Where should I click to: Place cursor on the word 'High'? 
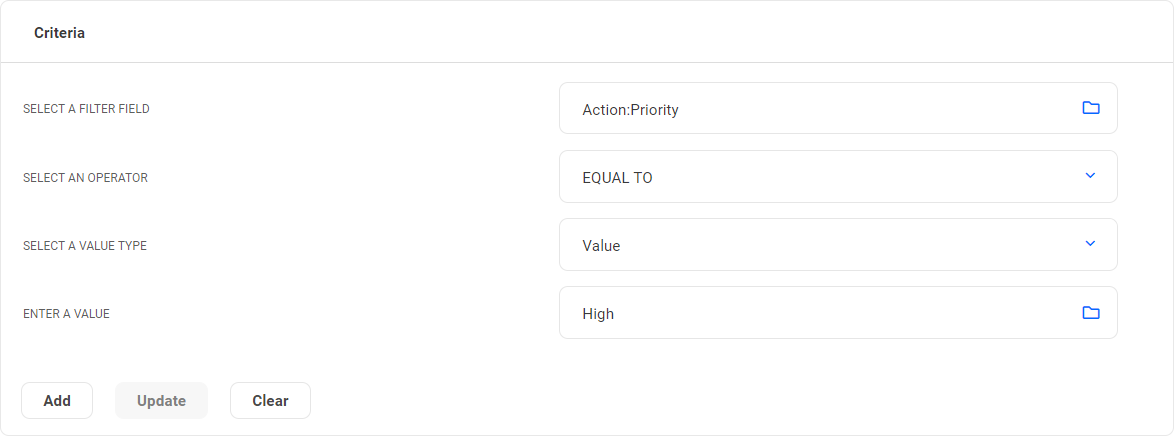pos(598,314)
